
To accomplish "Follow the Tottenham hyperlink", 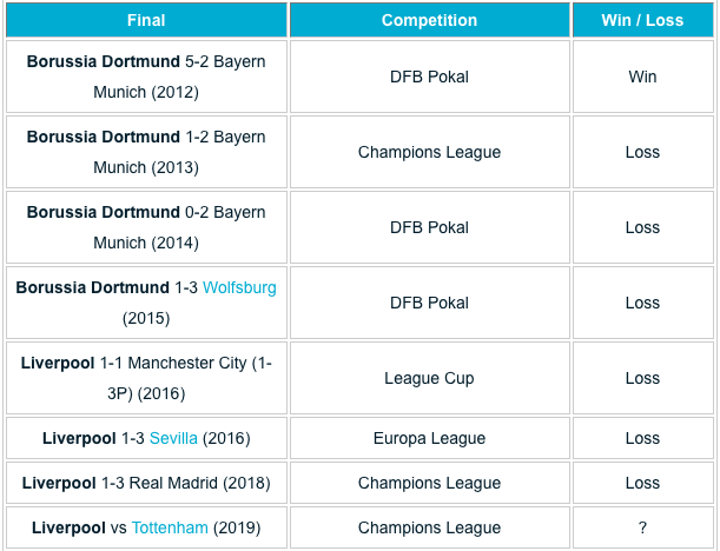I will coord(169,528).
